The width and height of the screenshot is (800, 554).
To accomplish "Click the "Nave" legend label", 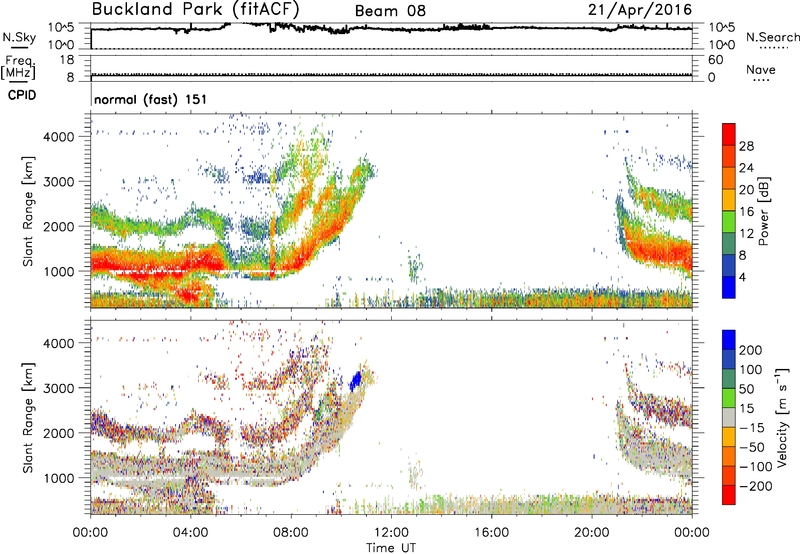I will (761, 69).
